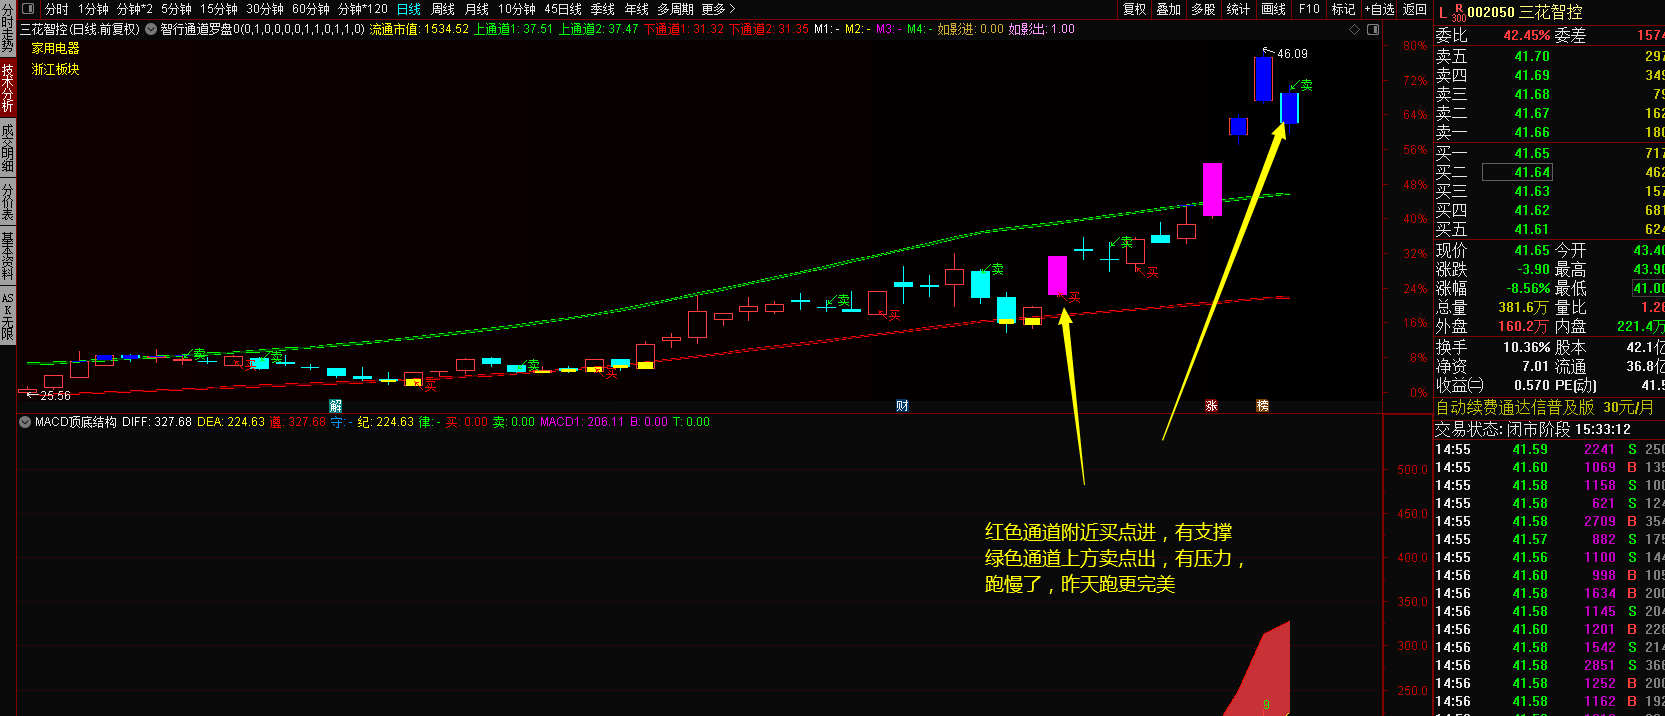Open the 成交明细 side tab

[x=7, y=147]
